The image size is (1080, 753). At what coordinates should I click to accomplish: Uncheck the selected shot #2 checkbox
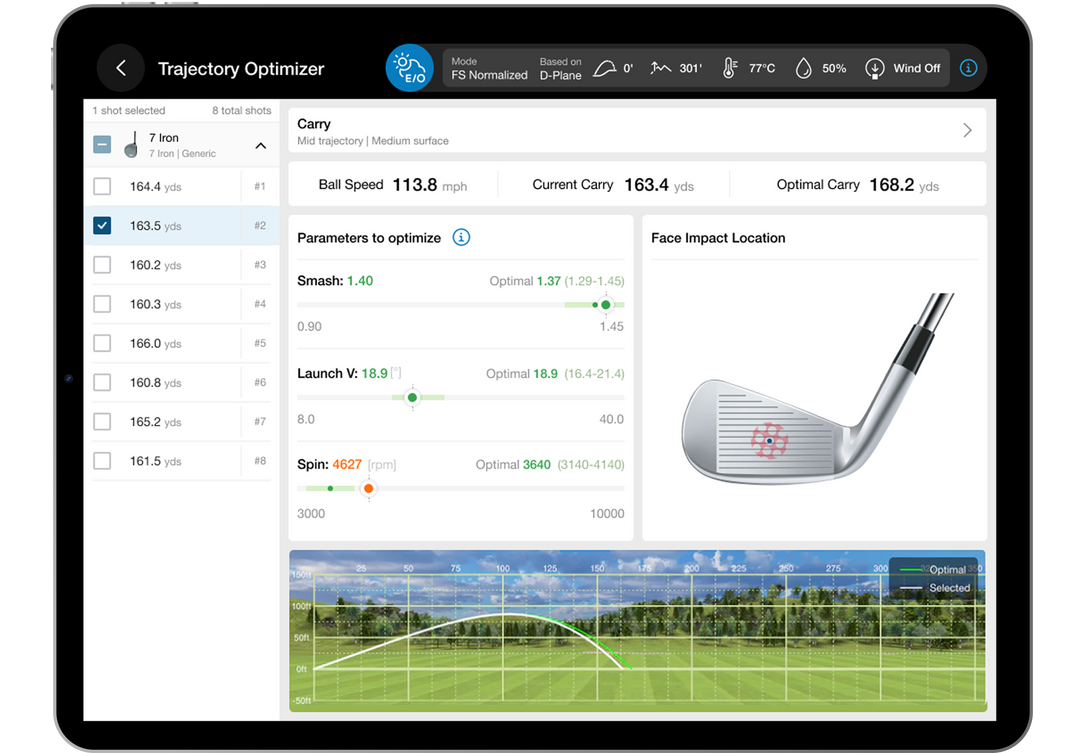pos(101,225)
